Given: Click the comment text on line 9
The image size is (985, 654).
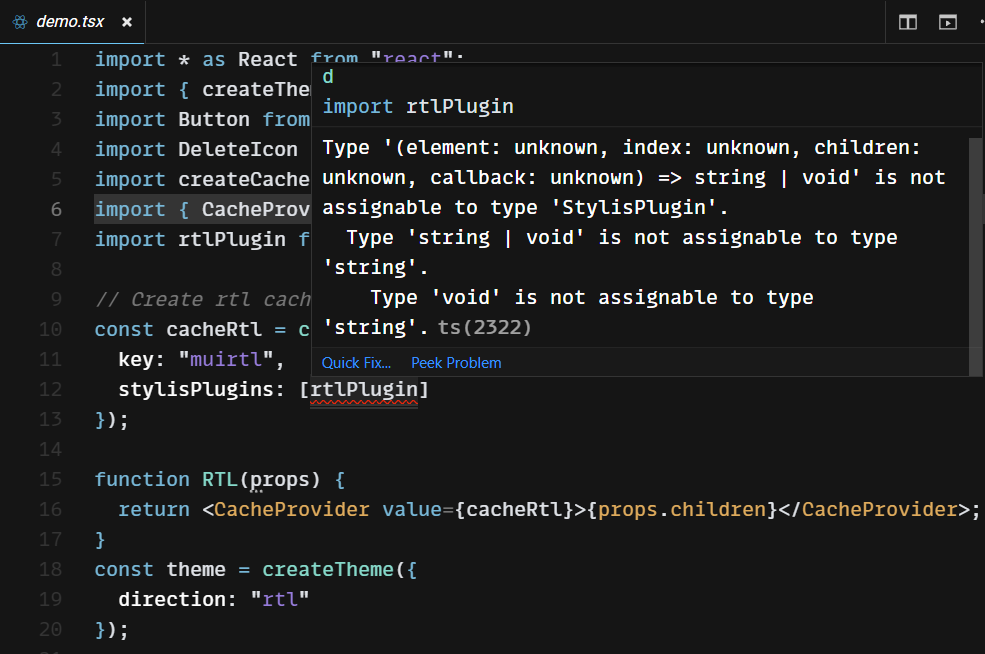Looking at the screenshot, I should coord(203,300).
